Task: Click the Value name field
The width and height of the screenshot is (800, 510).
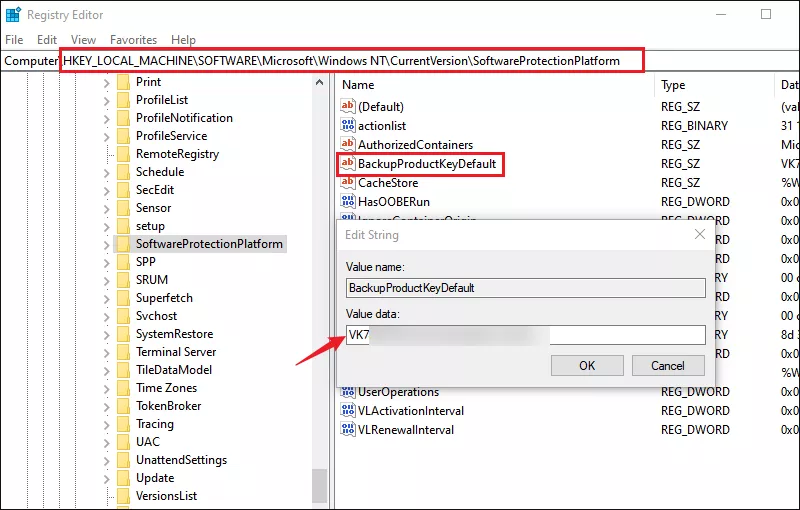Action: coord(526,288)
